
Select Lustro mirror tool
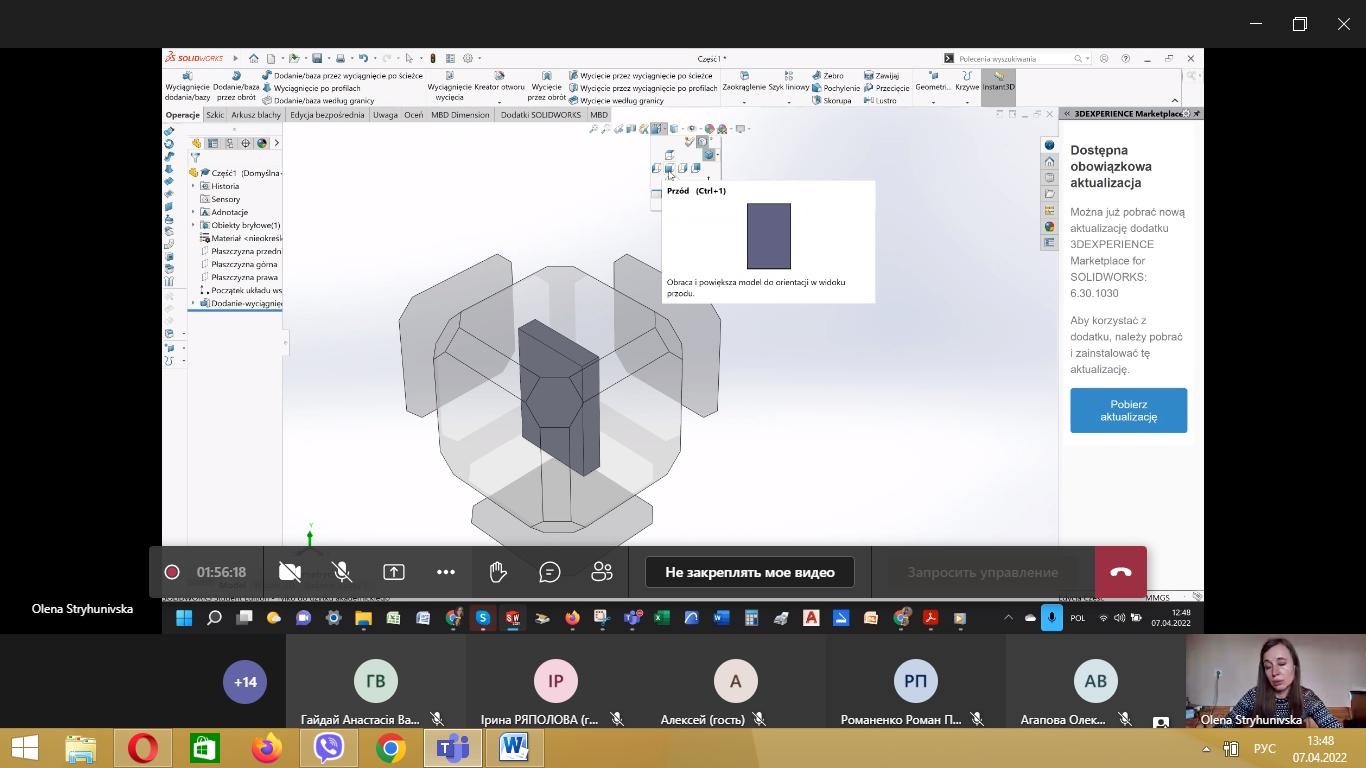coord(880,100)
